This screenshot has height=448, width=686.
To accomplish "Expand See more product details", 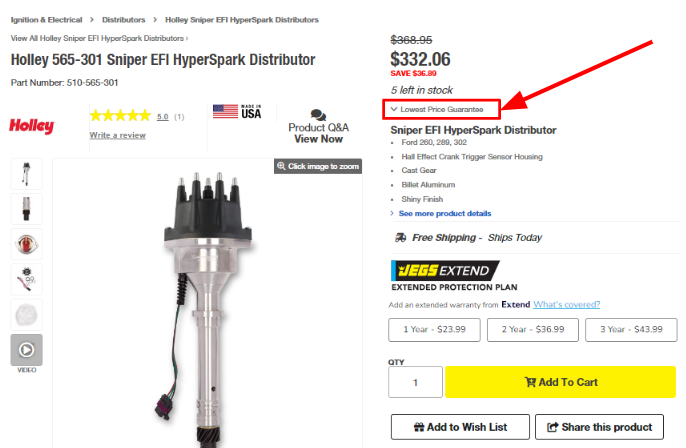I will 444,213.
